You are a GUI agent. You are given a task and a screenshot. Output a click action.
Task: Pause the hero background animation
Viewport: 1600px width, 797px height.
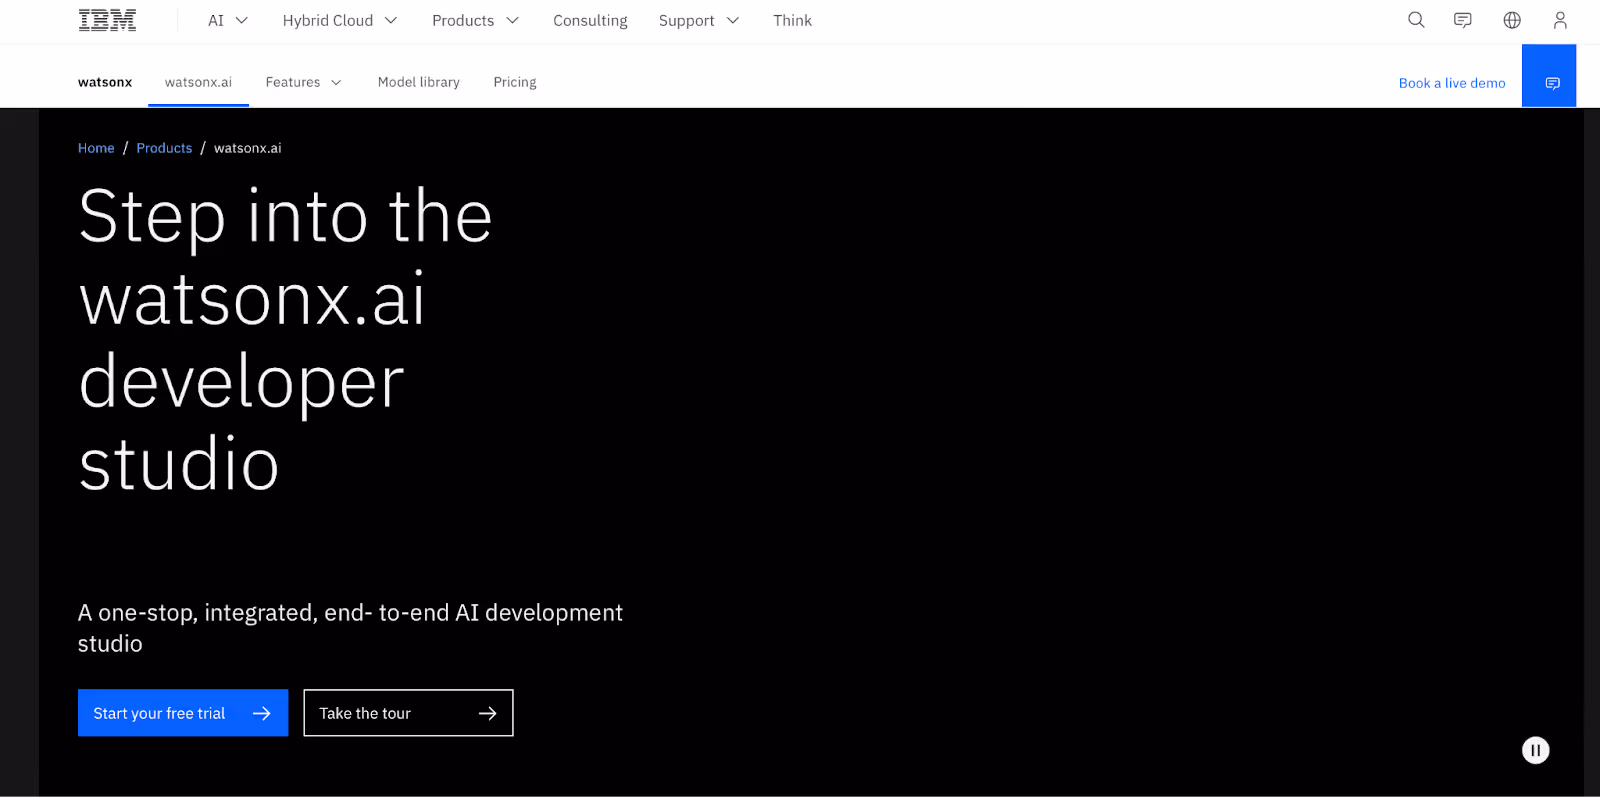[1536, 750]
